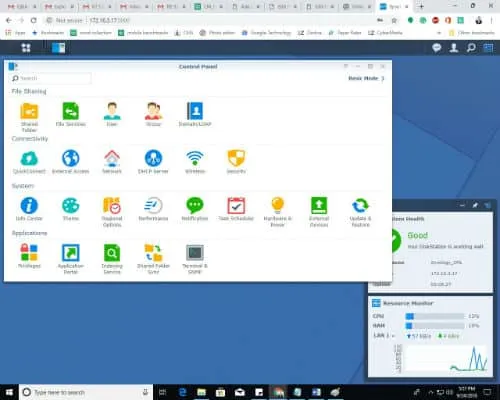Go back in browser
This screenshot has height=400, width=500.
[x=9, y=20]
